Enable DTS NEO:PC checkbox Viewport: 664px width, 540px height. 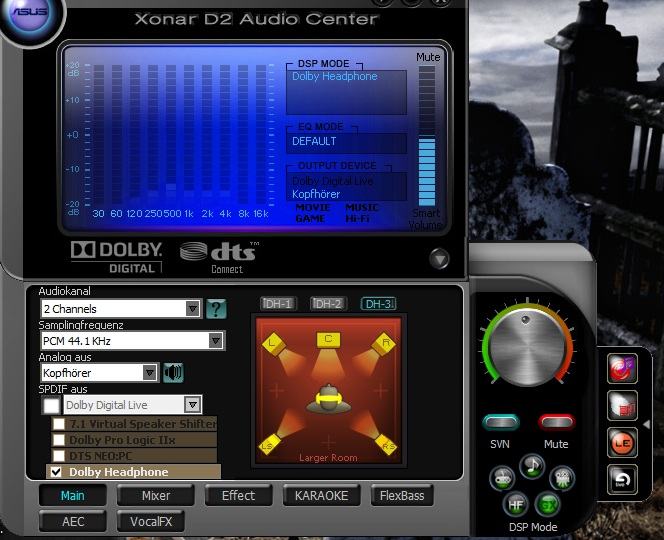click(59, 456)
